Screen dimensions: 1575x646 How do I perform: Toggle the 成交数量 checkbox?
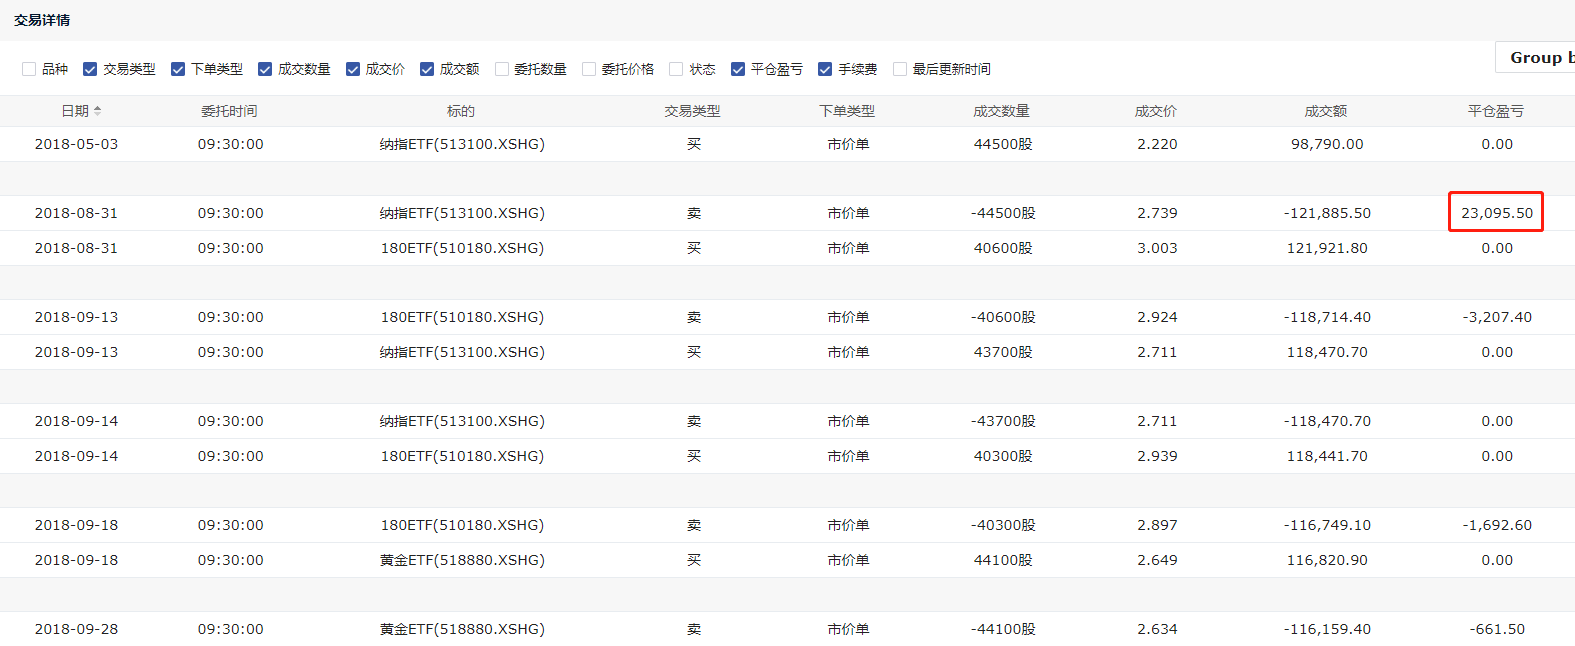coord(265,69)
